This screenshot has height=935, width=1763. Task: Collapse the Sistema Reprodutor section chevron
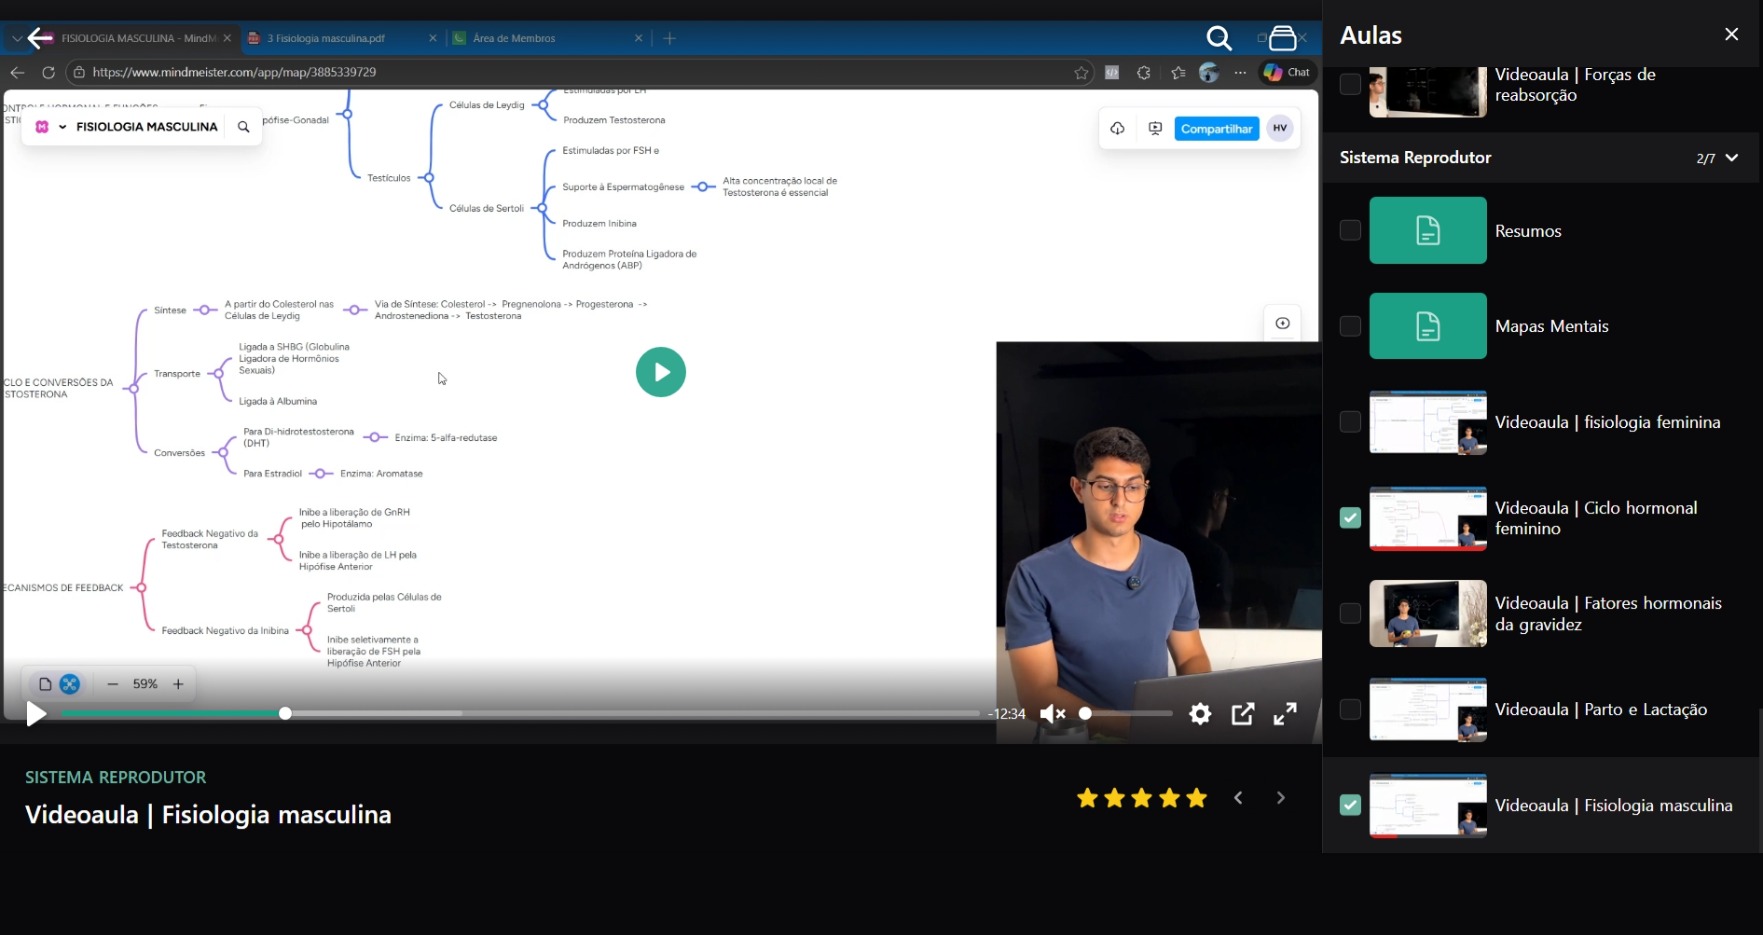[1732, 158]
